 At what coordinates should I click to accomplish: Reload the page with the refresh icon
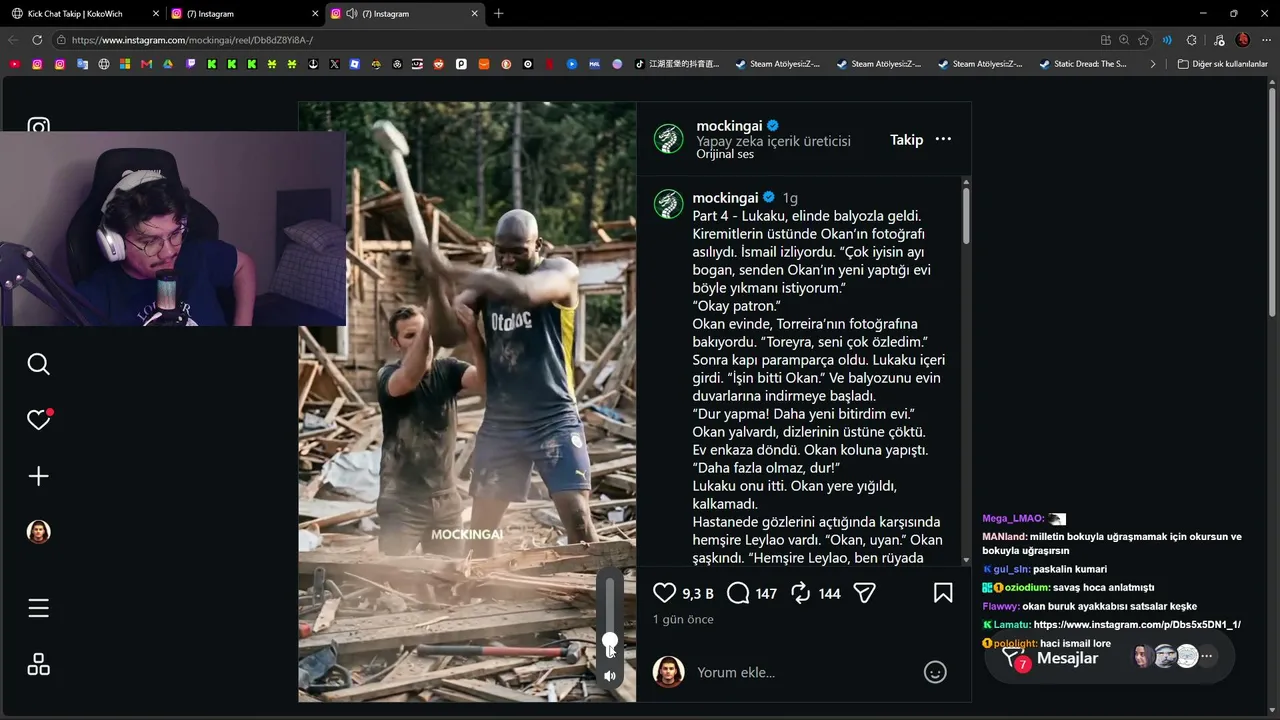tap(37, 40)
